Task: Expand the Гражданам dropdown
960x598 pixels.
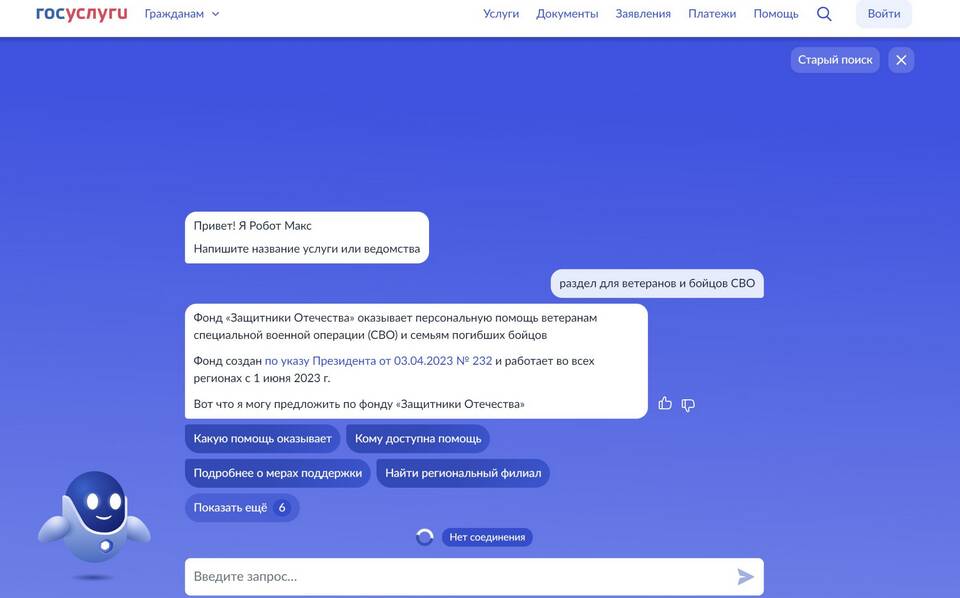Action: tap(182, 13)
